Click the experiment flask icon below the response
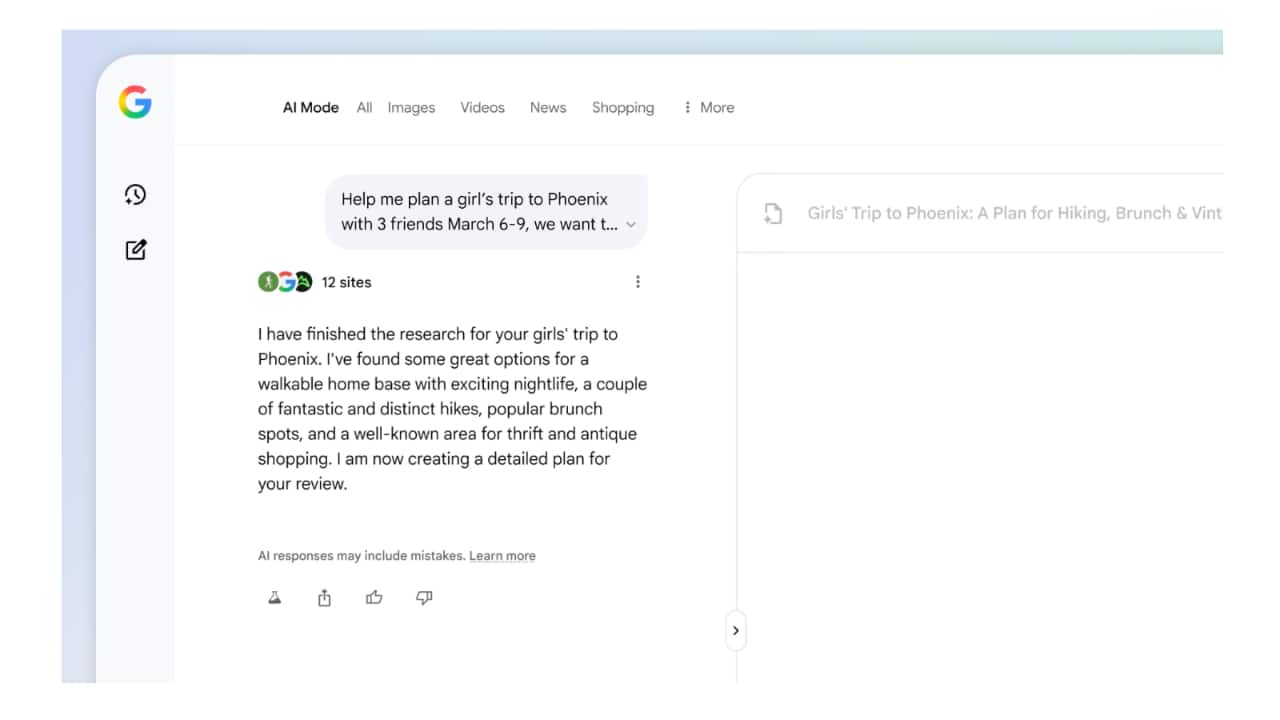1280x720 pixels. click(x=275, y=597)
